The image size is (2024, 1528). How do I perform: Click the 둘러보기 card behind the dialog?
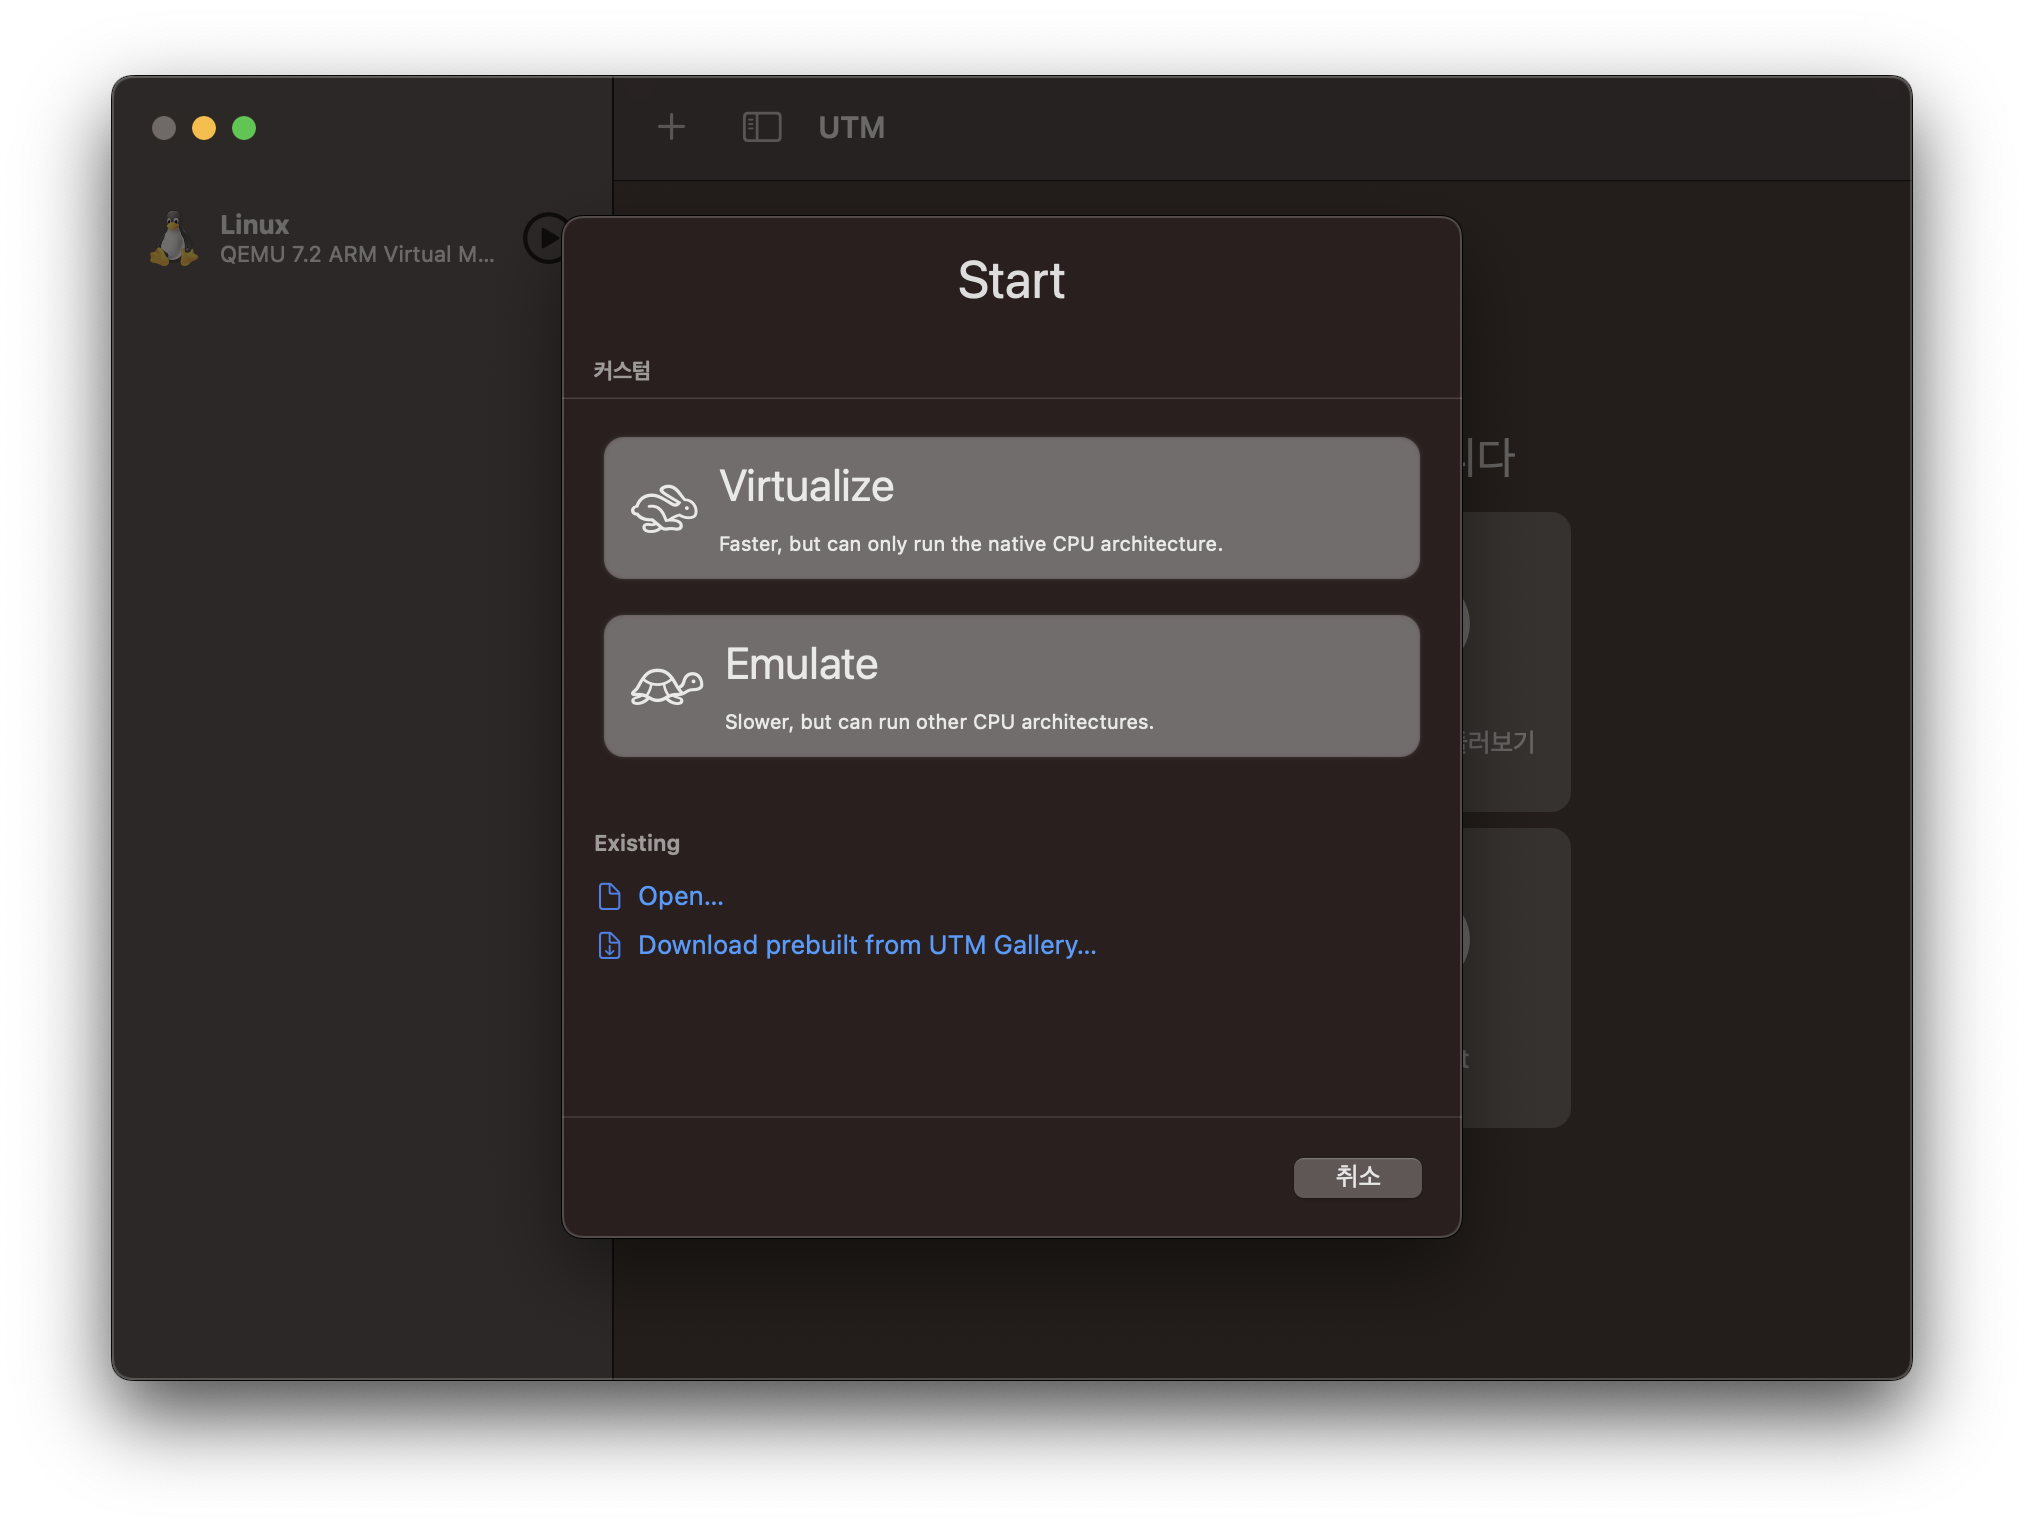(x=1515, y=662)
